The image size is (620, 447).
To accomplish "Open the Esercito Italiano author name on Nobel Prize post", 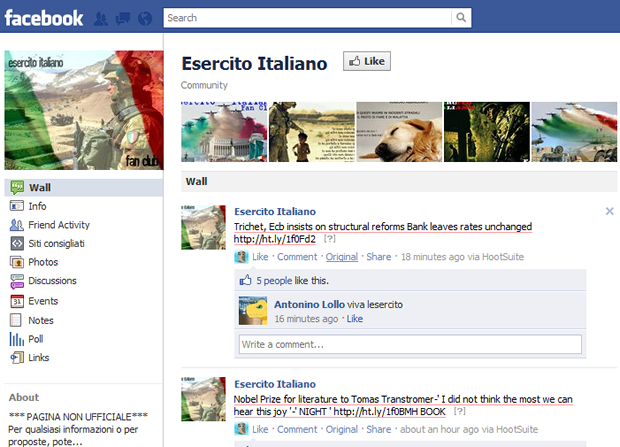I will point(275,384).
